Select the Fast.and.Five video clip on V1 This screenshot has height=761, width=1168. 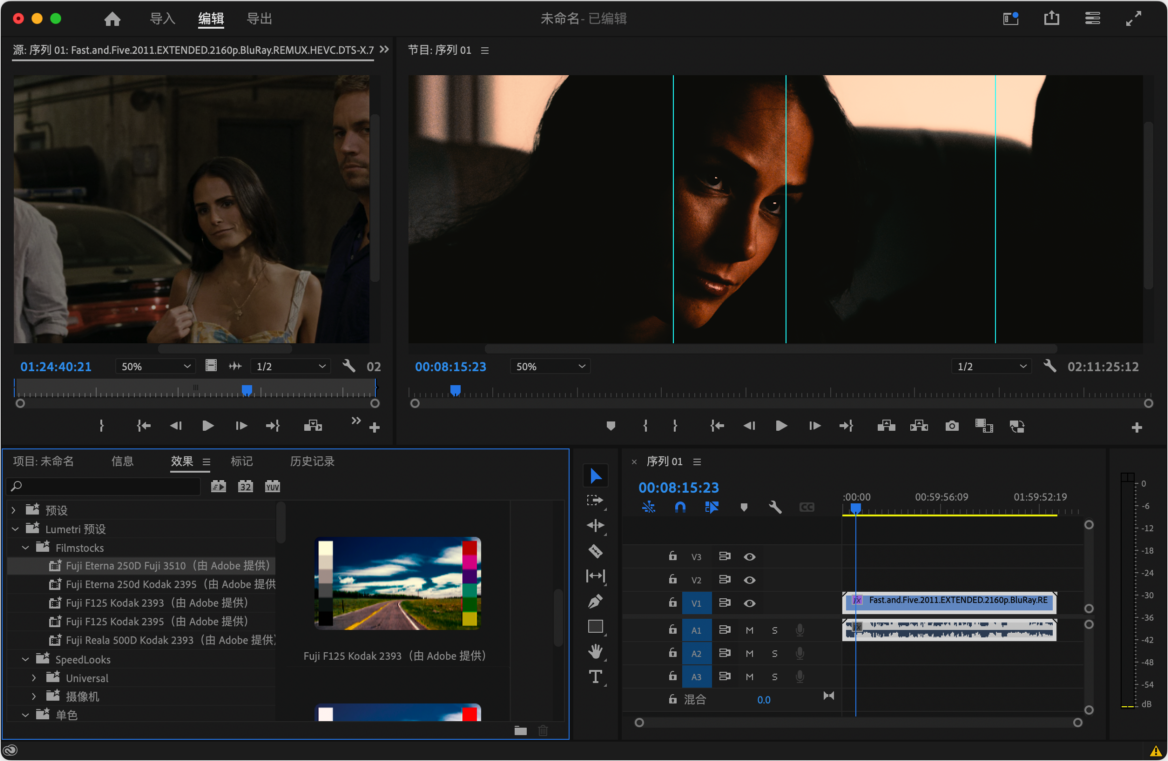[x=949, y=602]
